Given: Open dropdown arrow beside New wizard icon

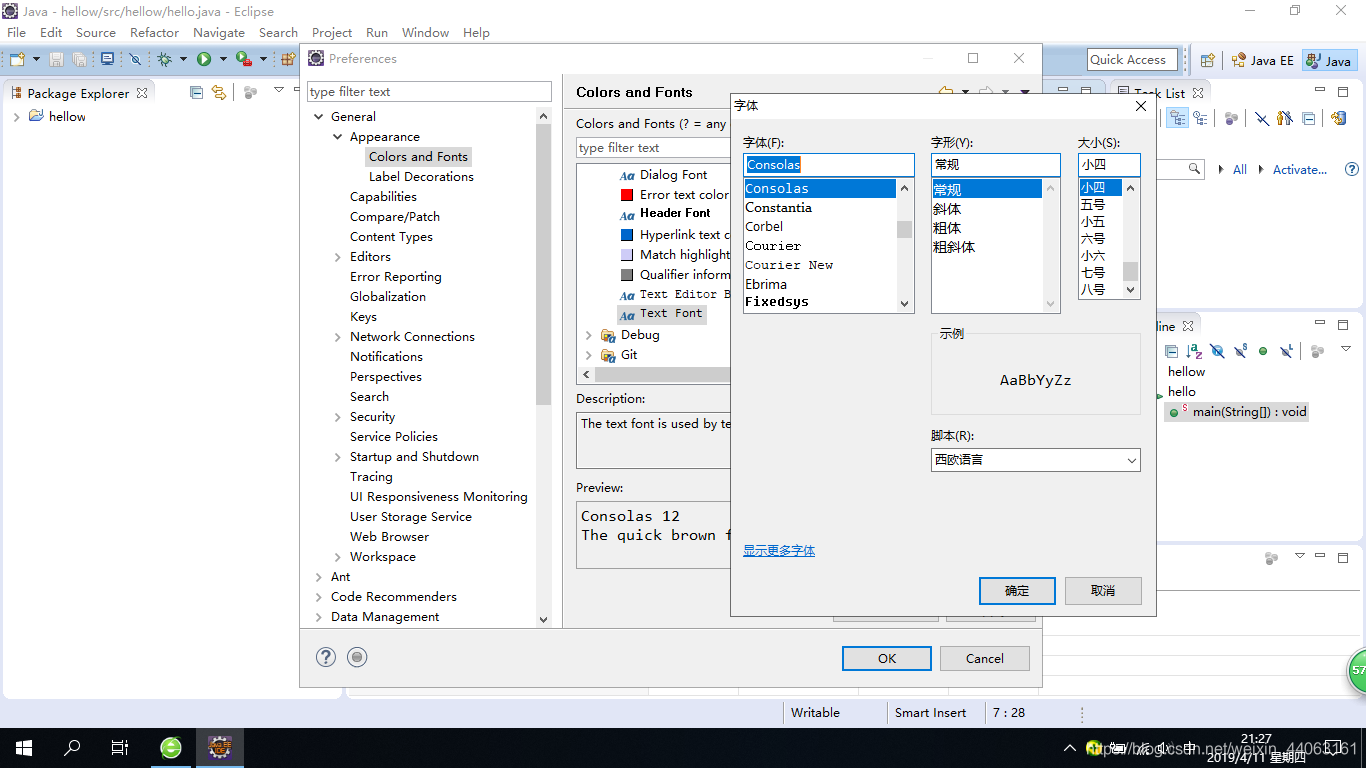Looking at the screenshot, I should pyautogui.click(x=35, y=60).
